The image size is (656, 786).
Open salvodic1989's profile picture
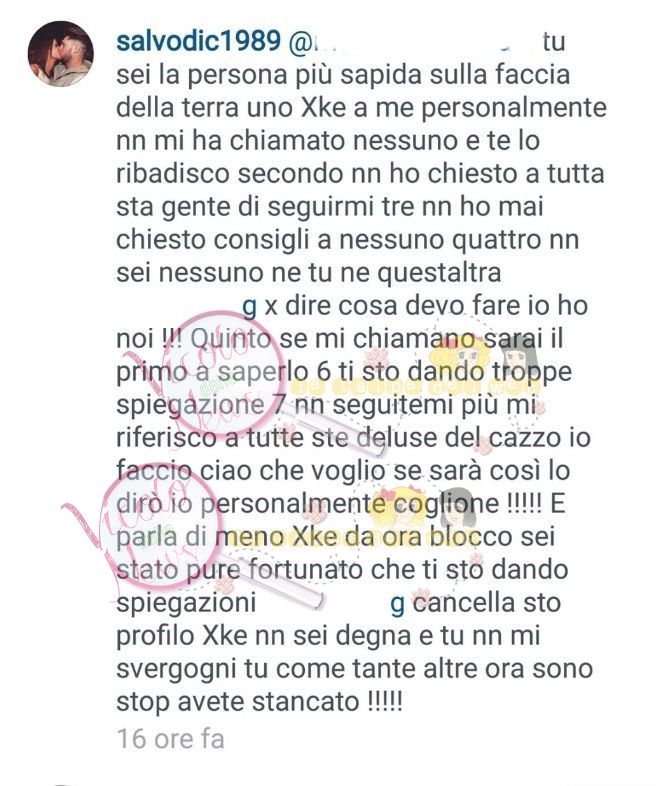pyautogui.click(x=61, y=54)
